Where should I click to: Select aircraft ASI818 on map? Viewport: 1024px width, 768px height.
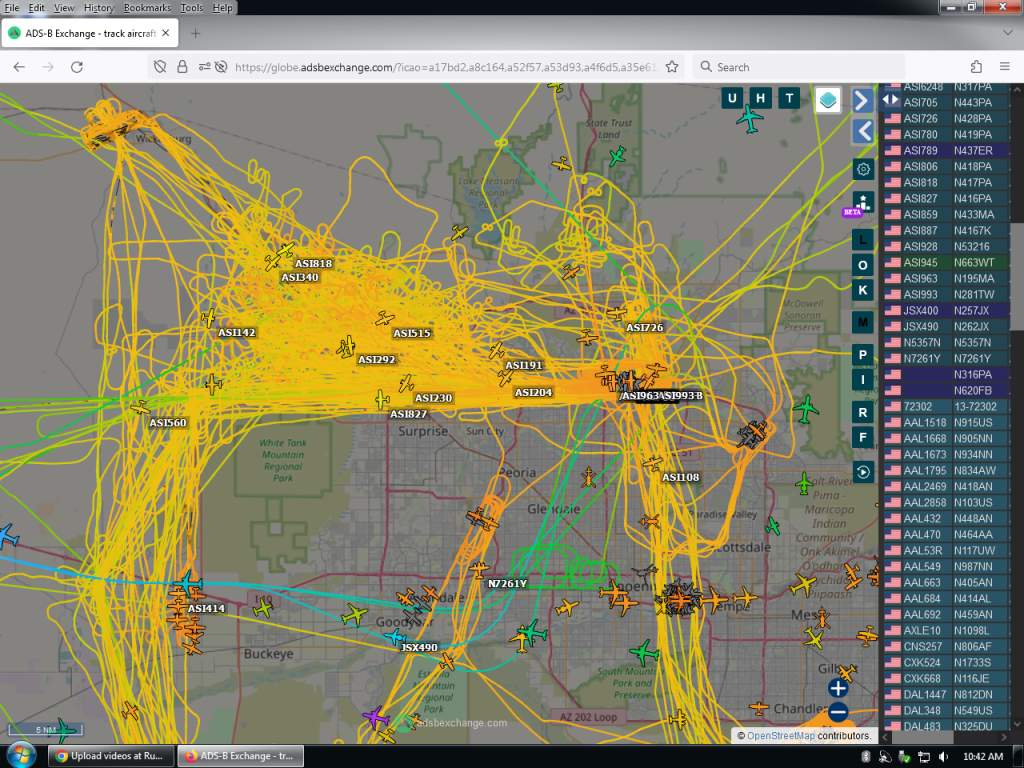click(x=285, y=250)
